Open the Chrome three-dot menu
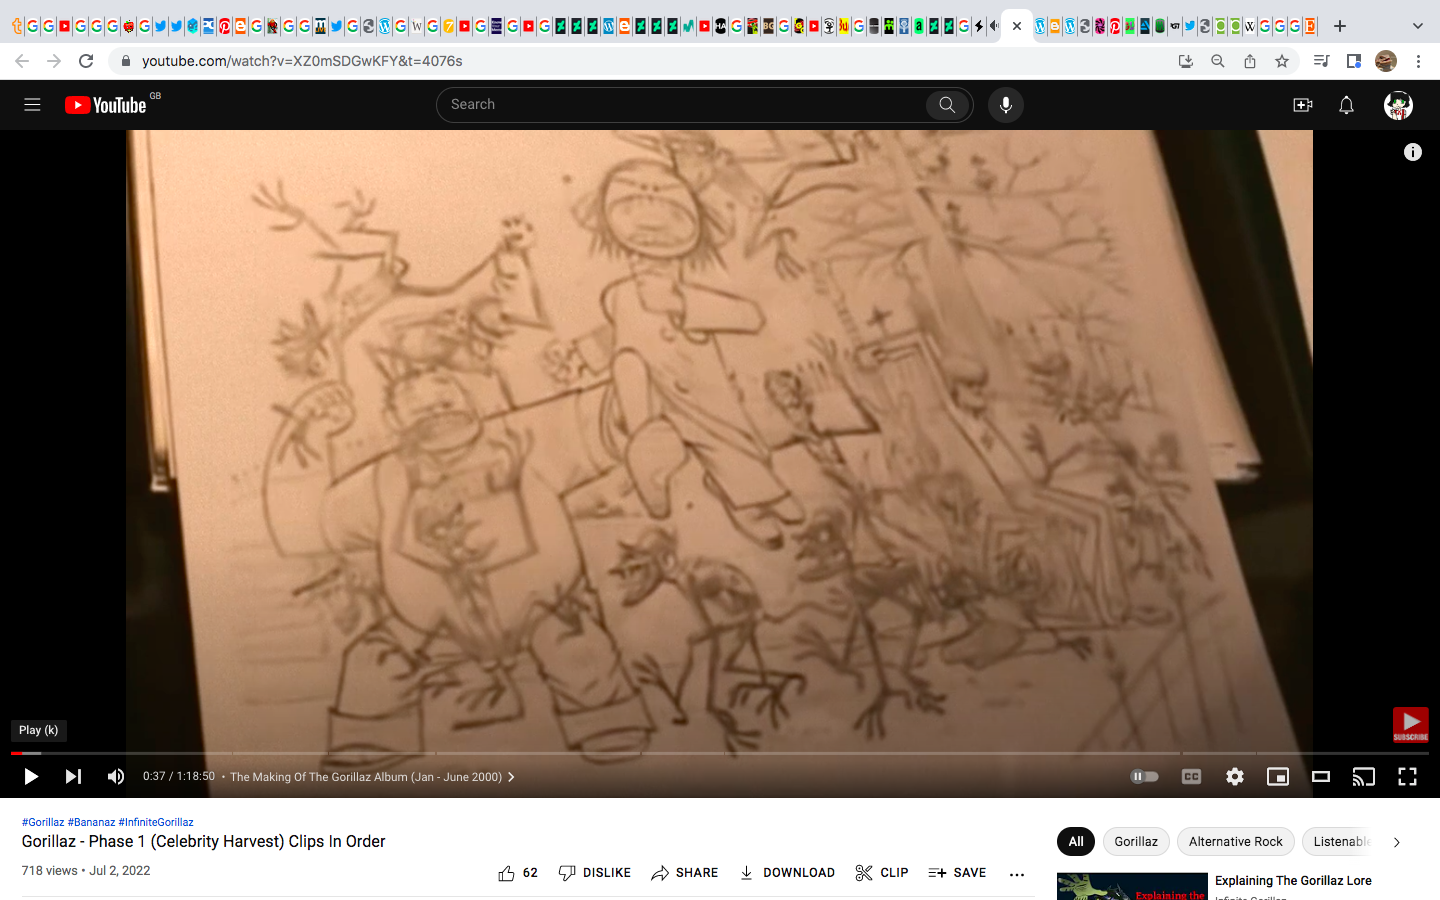The width and height of the screenshot is (1440, 900). pos(1418,61)
